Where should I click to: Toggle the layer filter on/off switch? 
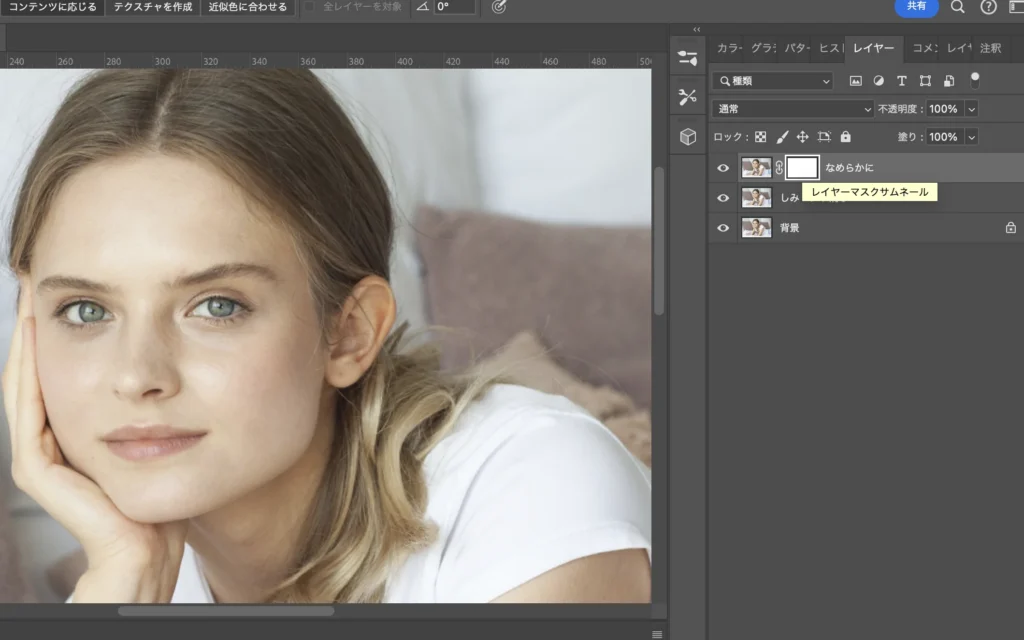[975, 80]
